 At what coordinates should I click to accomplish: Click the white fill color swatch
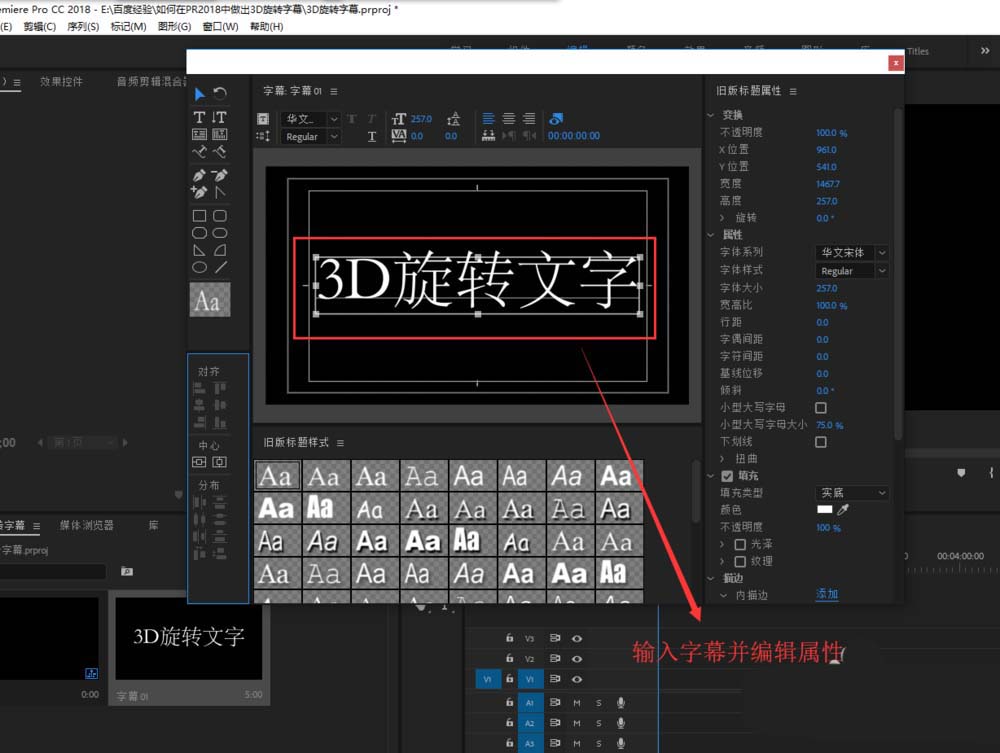tap(825, 509)
